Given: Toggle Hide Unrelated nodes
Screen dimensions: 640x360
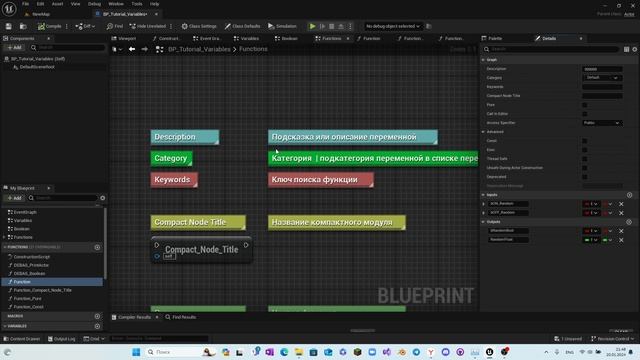Looking at the screenshot, I should (x=148, y=26).
